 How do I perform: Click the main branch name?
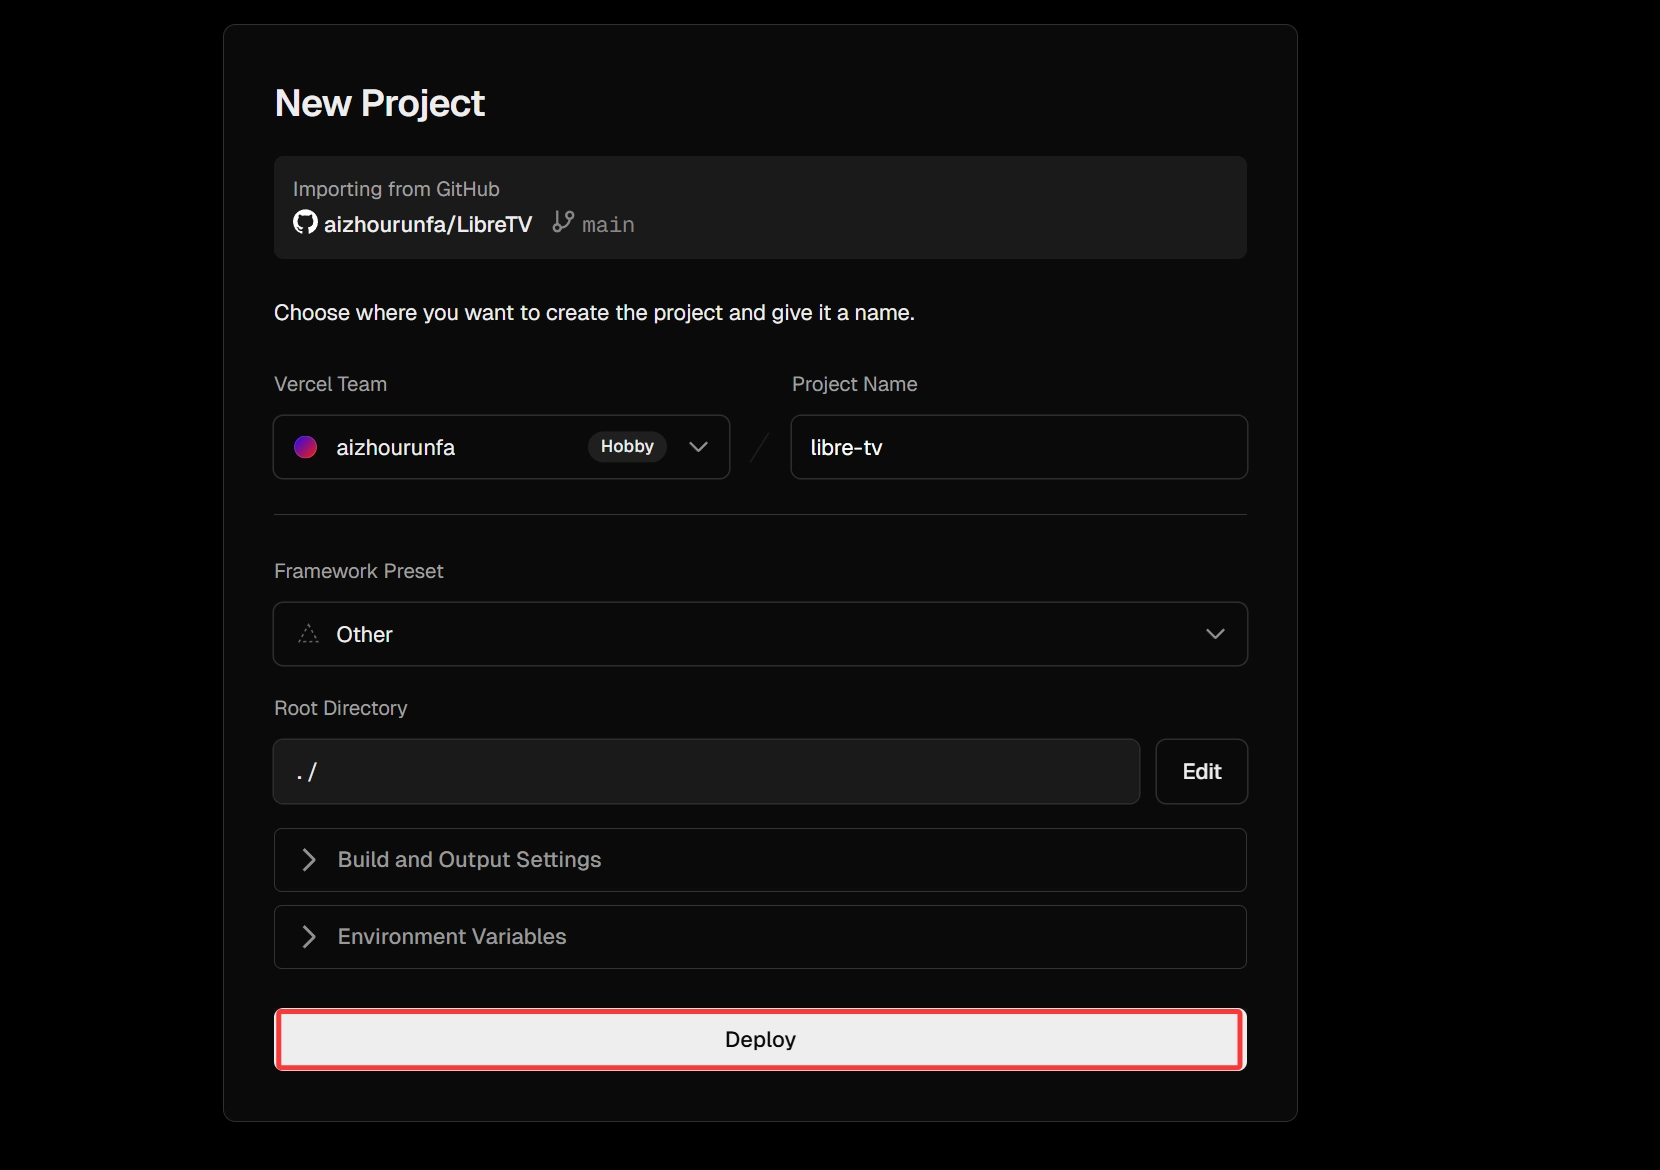(x=608, y=225)
